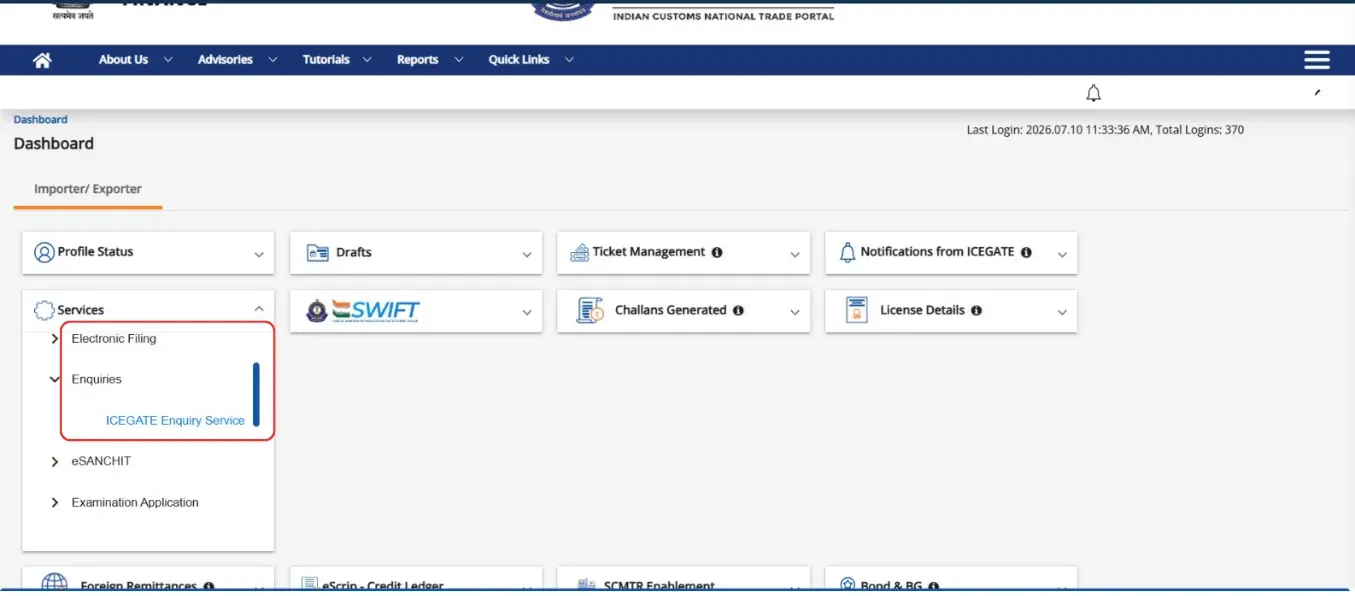Click Indian Customs National Trade Portal title
This screenshot has height=596, width=1355.
[x=723, y=16]
